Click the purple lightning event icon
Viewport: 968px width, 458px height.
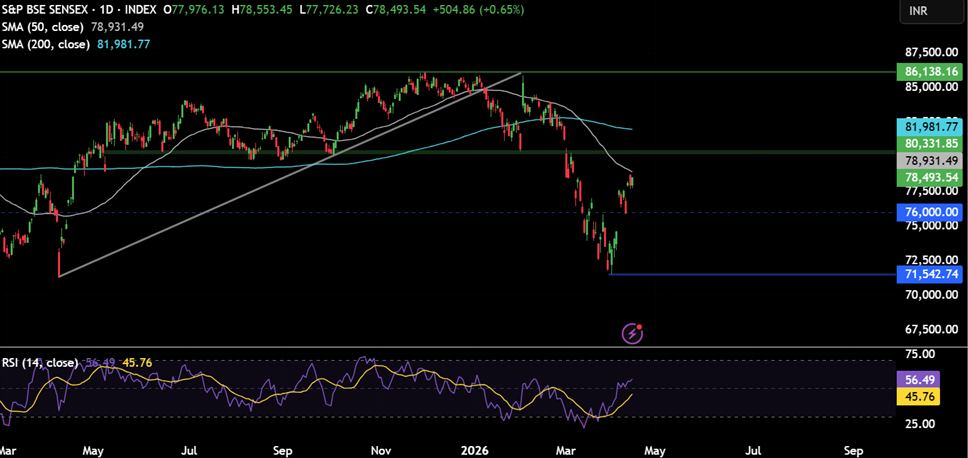point(632,333)
